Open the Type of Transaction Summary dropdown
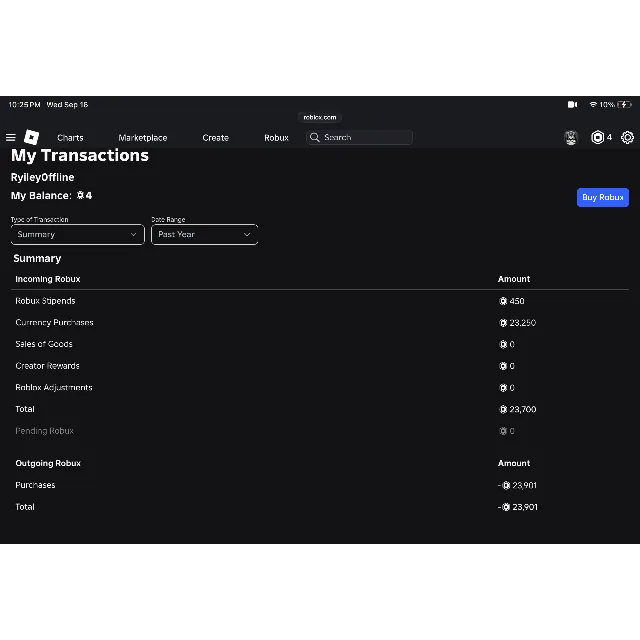Screen dimensions: 640x640 coord(78,235)
